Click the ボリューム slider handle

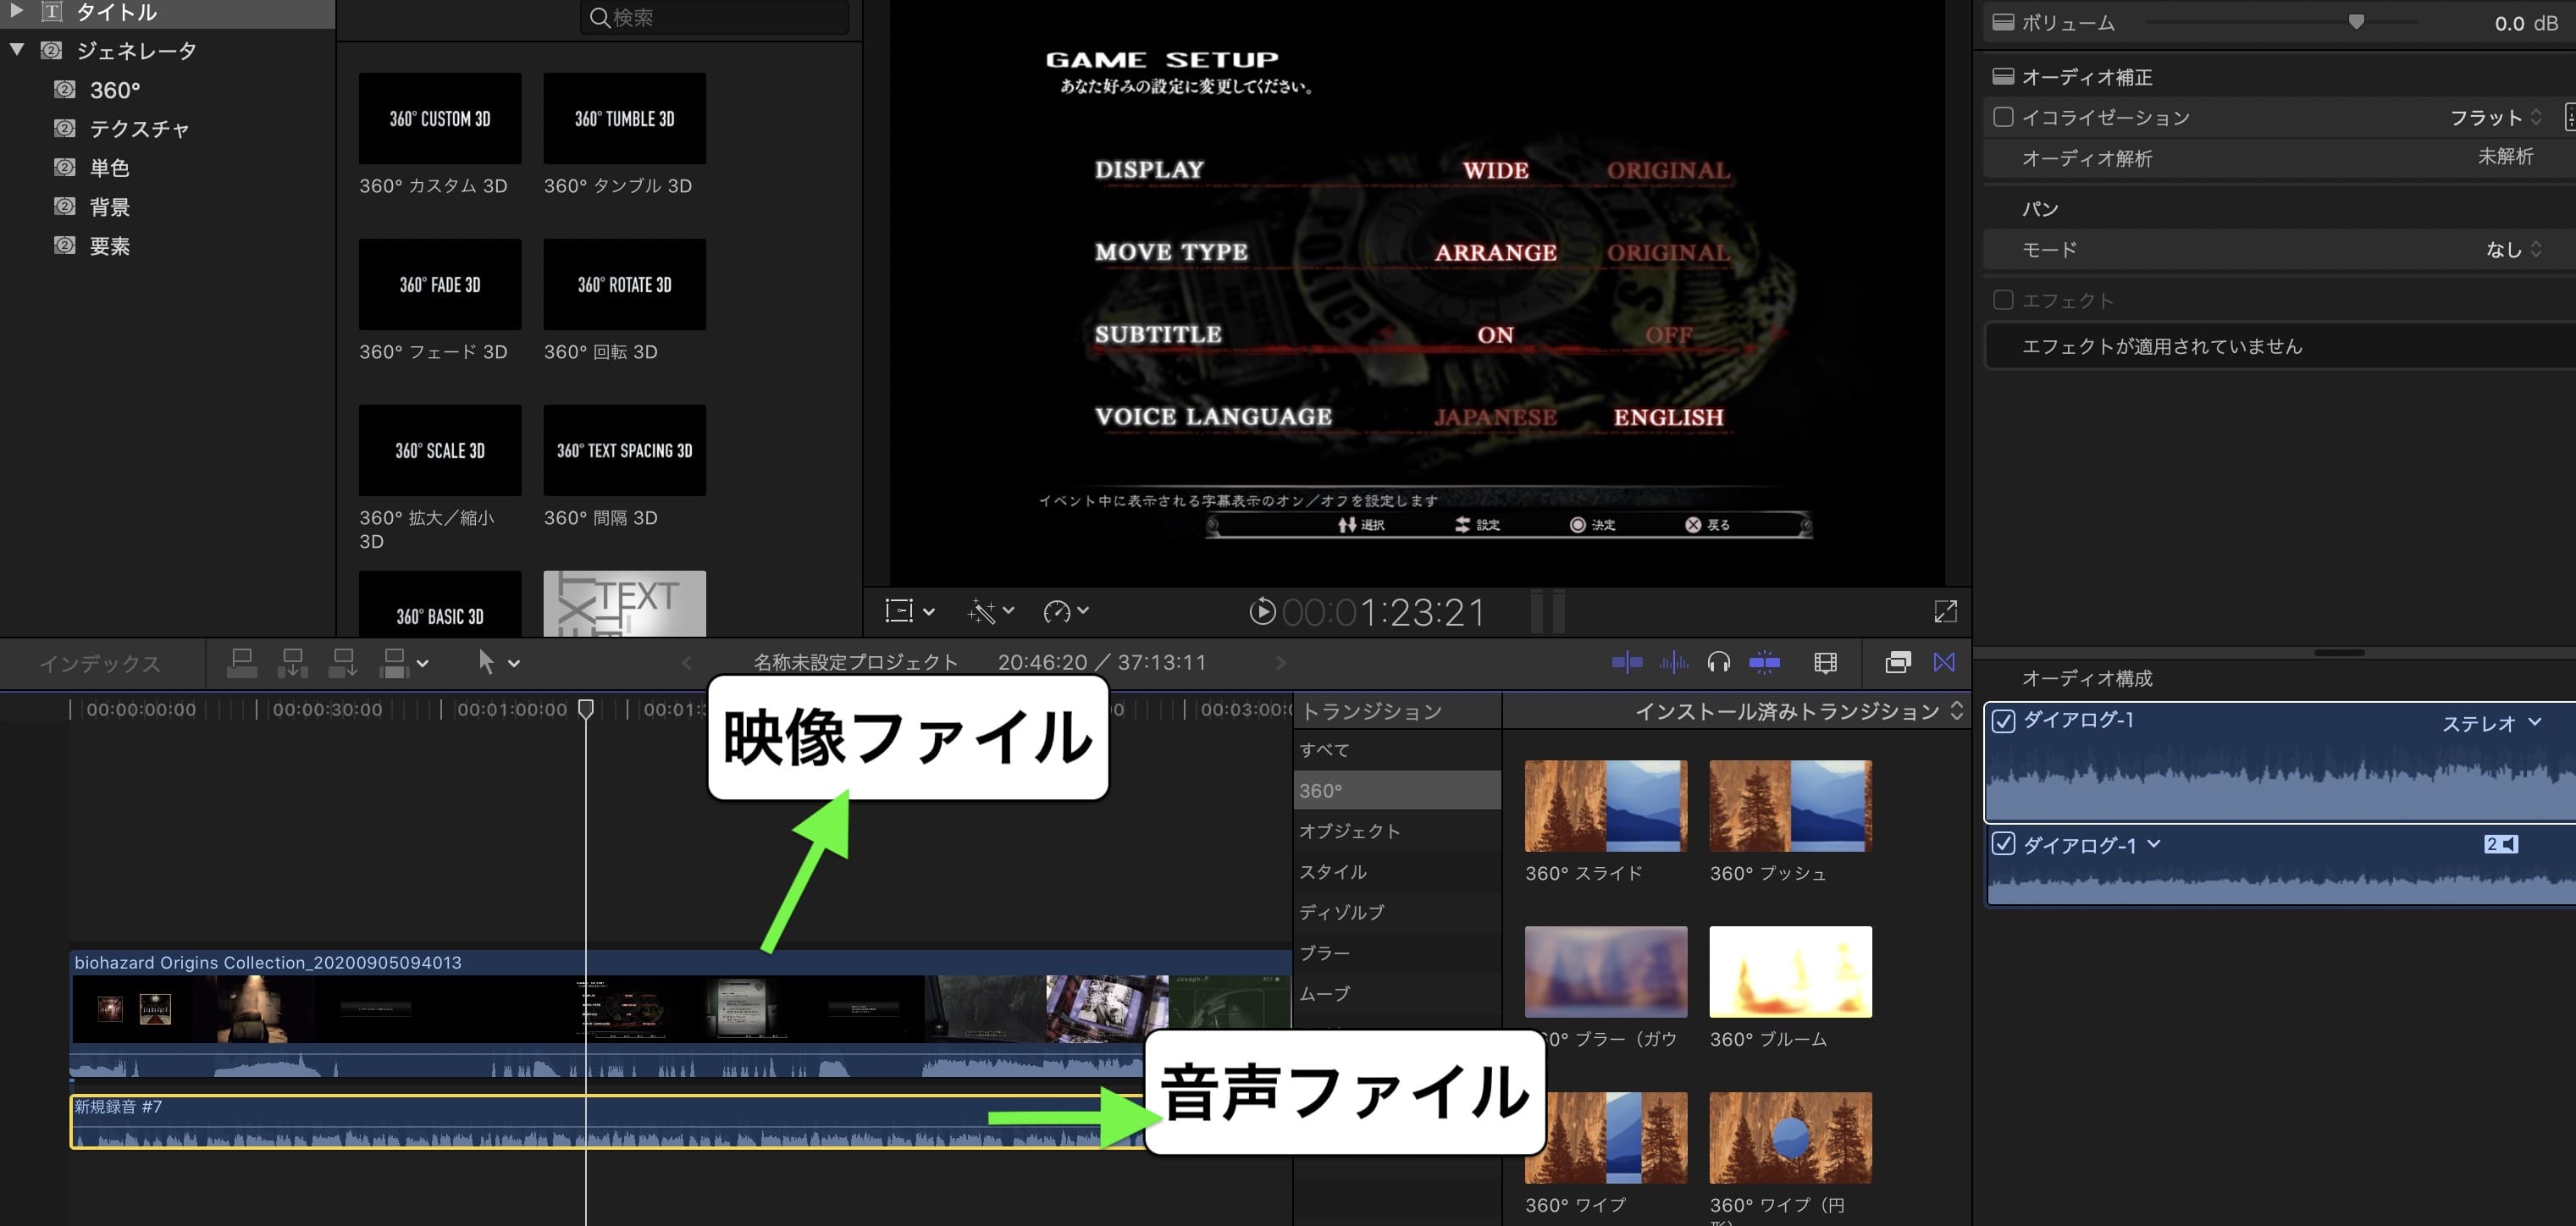click(x=2356, y=22)
